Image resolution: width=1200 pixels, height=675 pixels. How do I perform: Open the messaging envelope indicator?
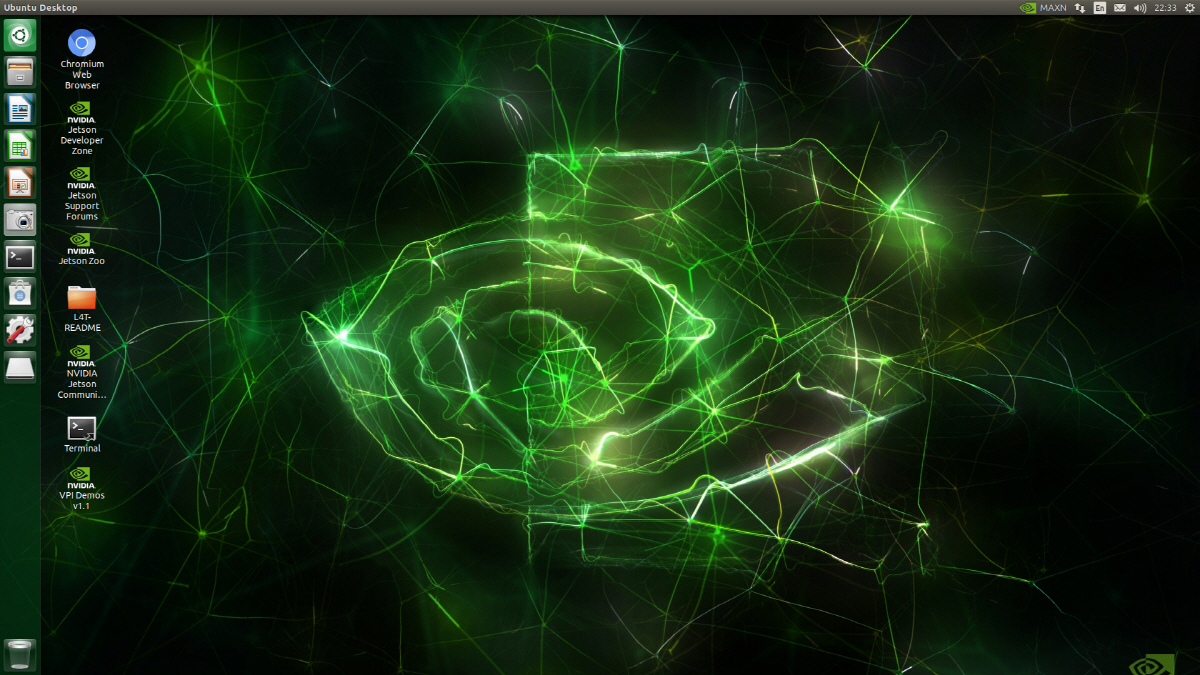(1120, 7)
